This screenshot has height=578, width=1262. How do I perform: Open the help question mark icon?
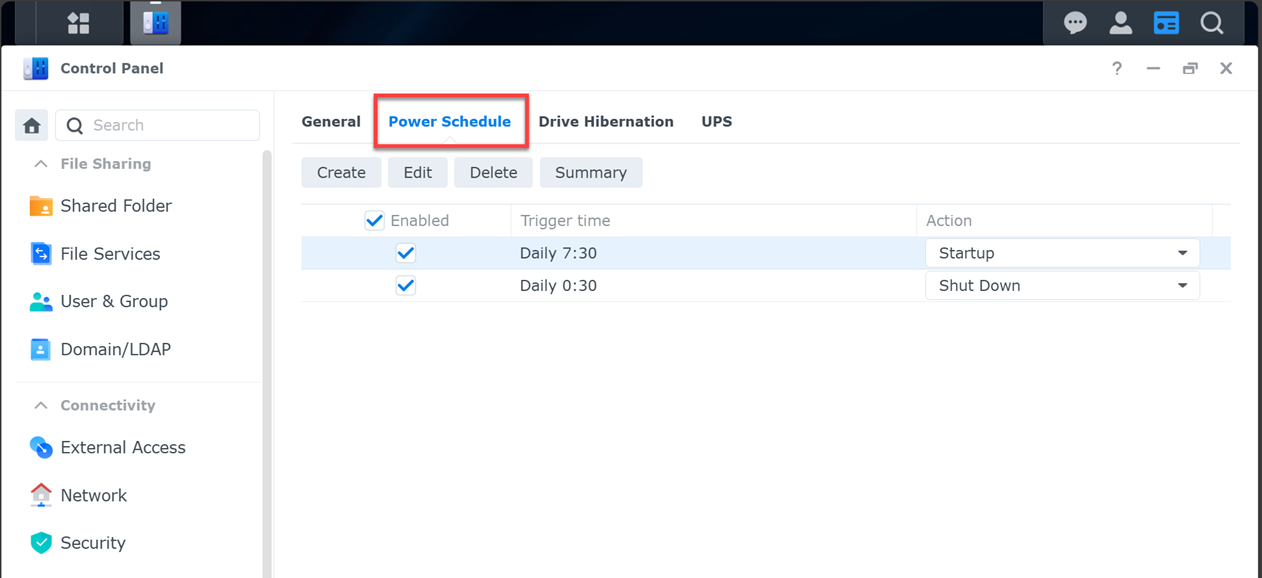coord(1117,69)
